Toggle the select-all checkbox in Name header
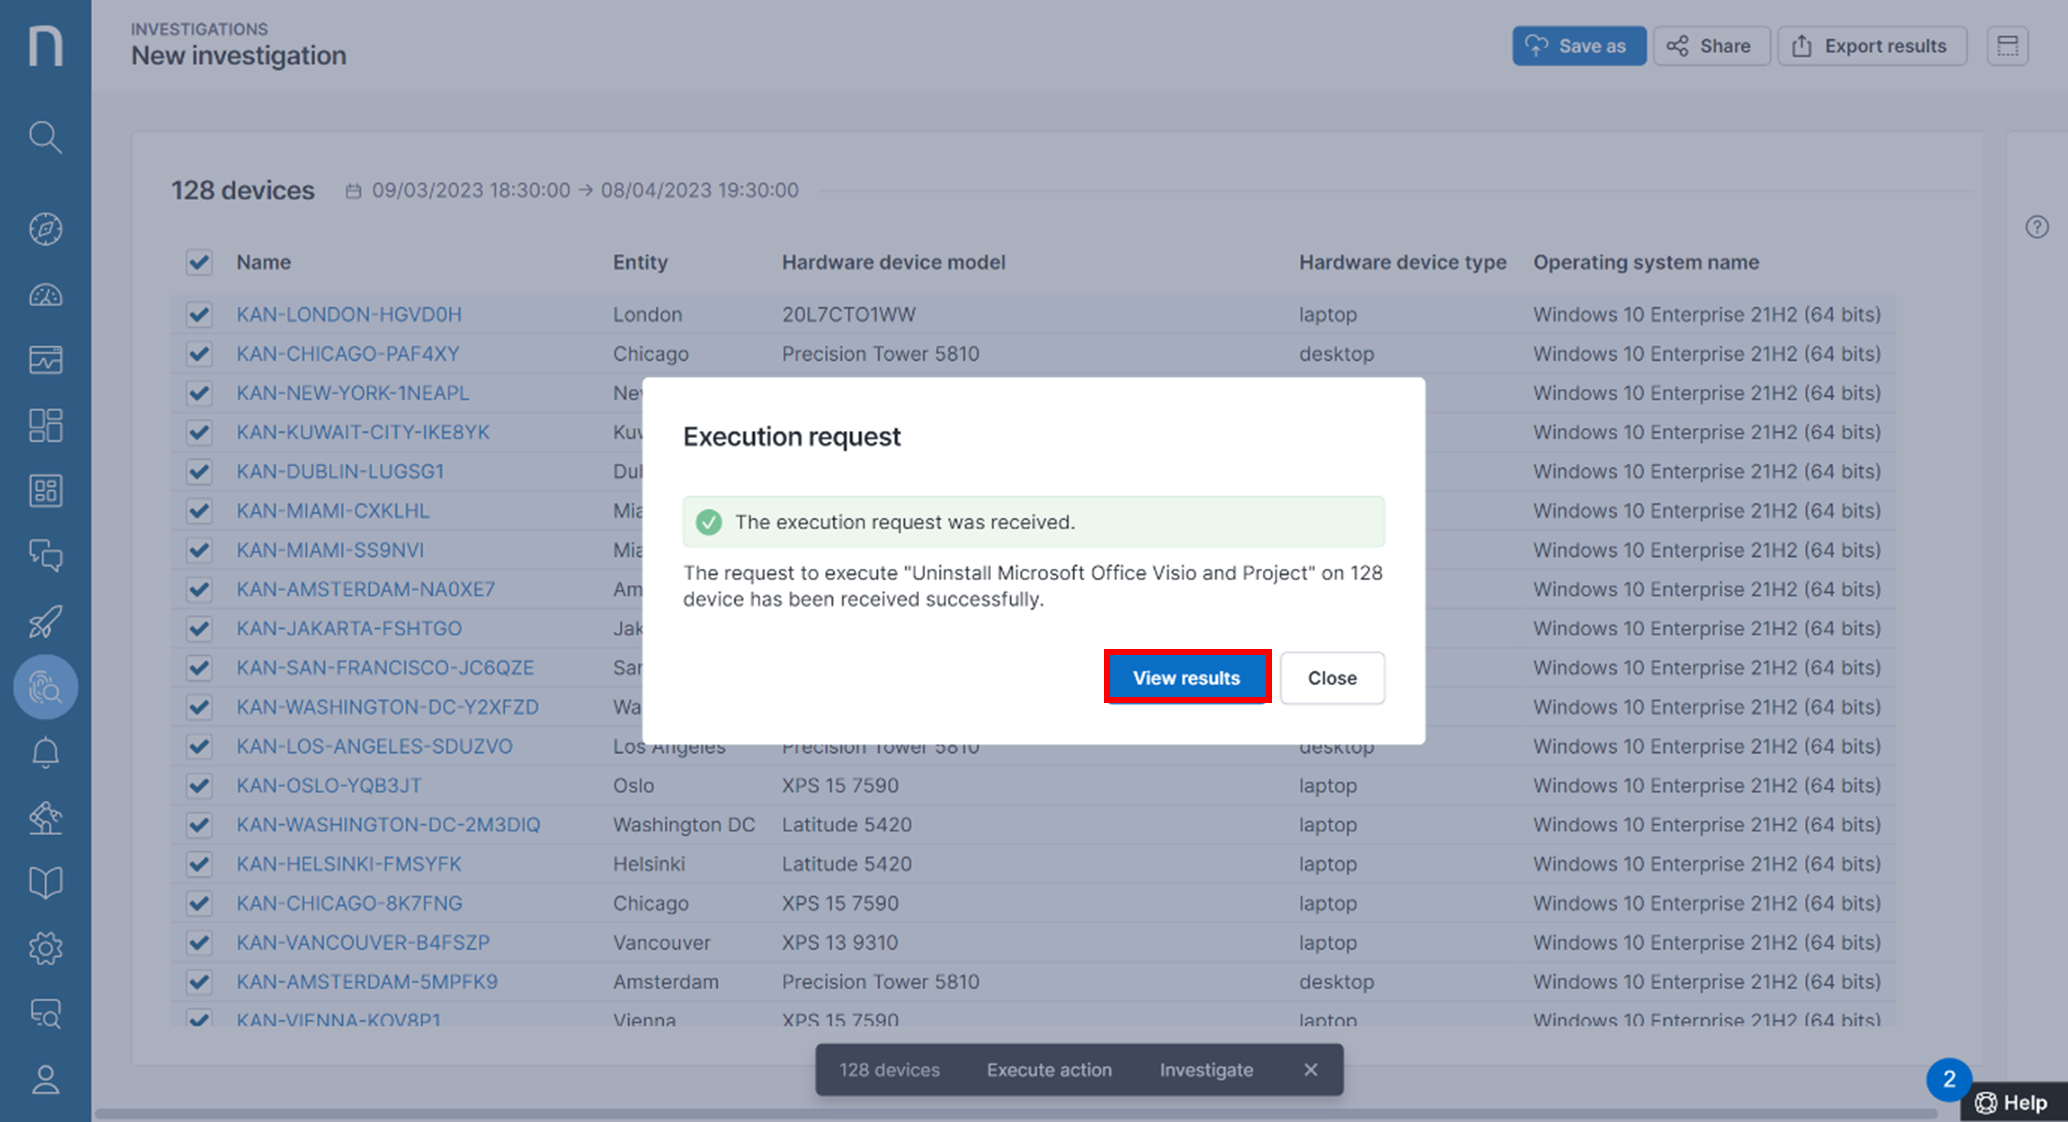The width and height of the screenshot is (2068, 1122). coord(199,262)
